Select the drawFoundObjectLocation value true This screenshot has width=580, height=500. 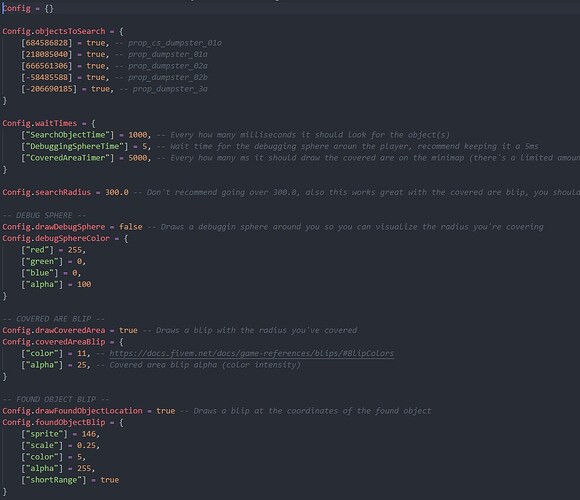tap(166, 411)
